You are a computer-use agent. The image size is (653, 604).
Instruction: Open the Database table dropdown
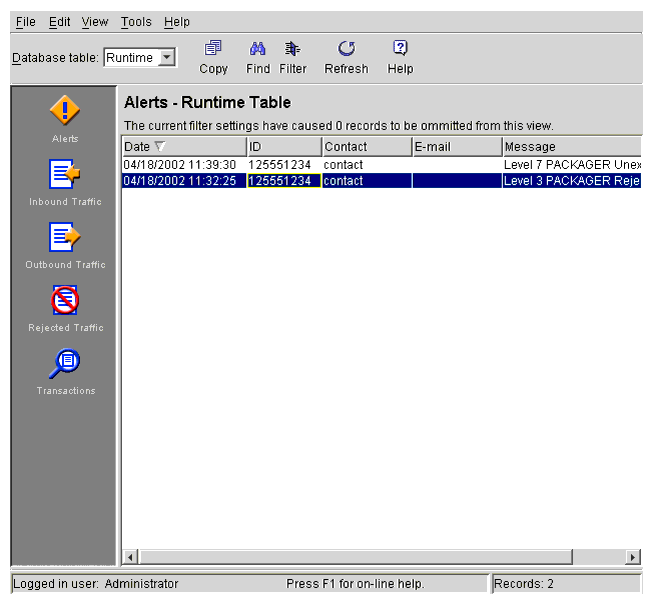pyautogui.click(x=167, y=57)
